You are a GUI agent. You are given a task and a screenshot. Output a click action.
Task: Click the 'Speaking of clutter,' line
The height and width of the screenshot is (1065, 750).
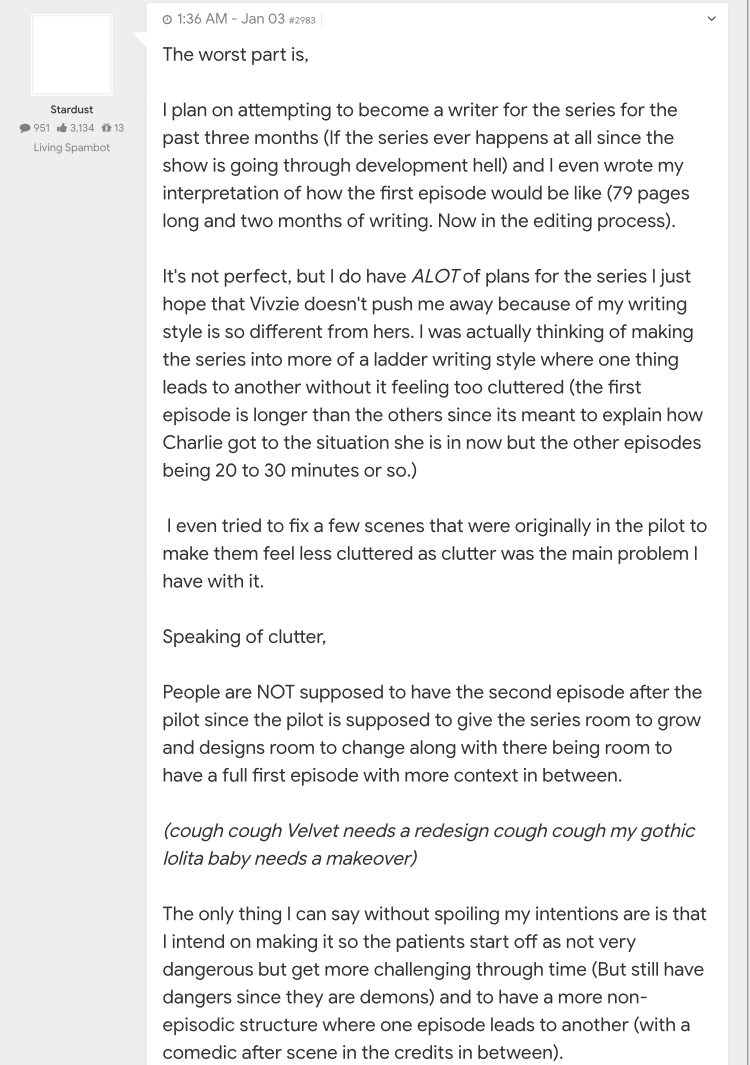[244, 636]
